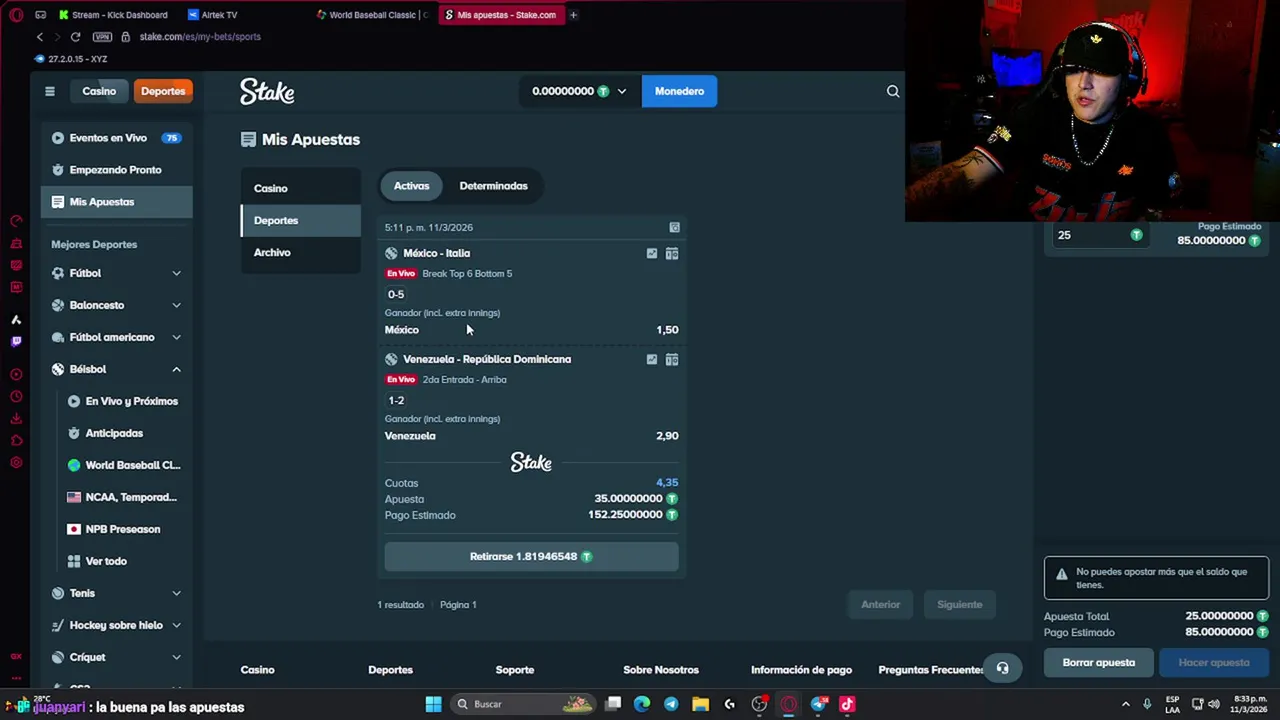Open stats table icon on México - Italia bet

click(672, 254)
